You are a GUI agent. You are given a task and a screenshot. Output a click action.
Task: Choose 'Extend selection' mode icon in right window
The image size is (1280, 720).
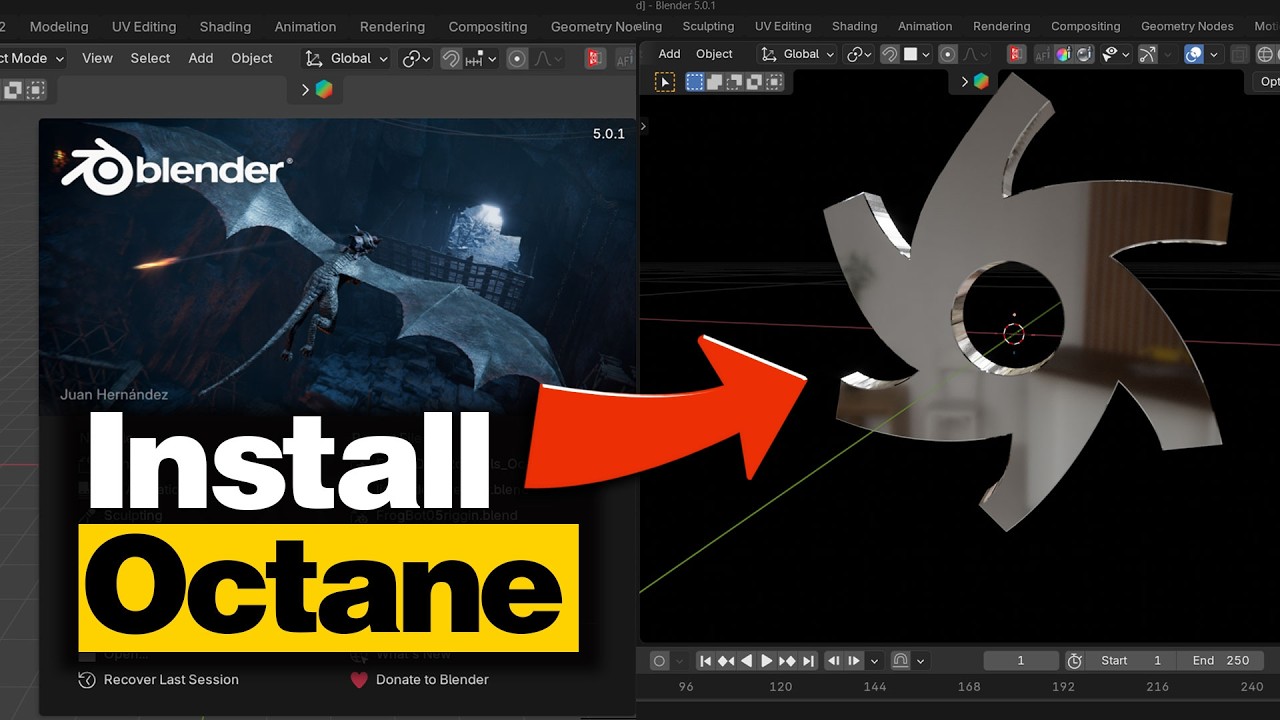click(714, 82)
